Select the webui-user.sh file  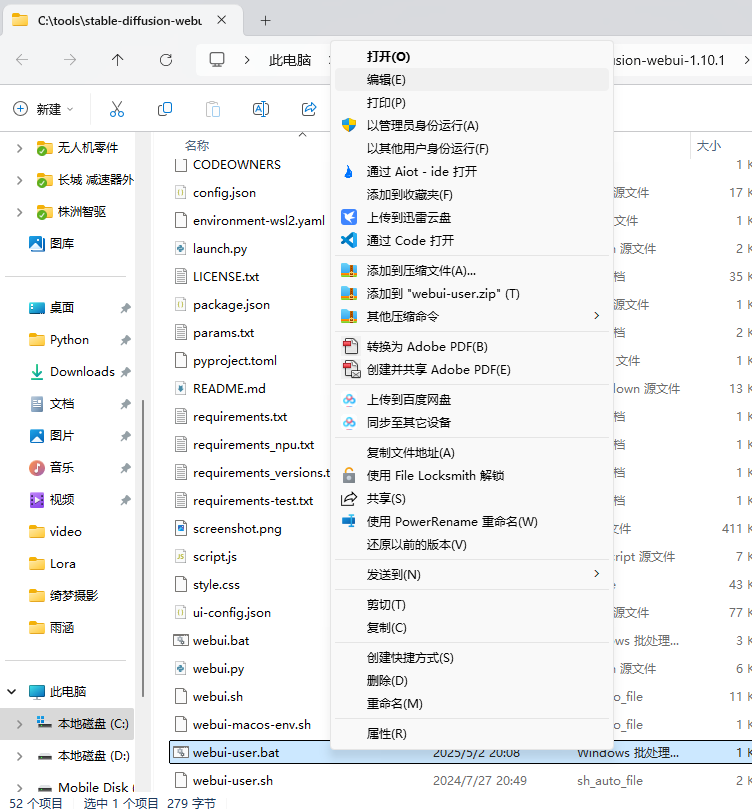(x=233, y=781)
